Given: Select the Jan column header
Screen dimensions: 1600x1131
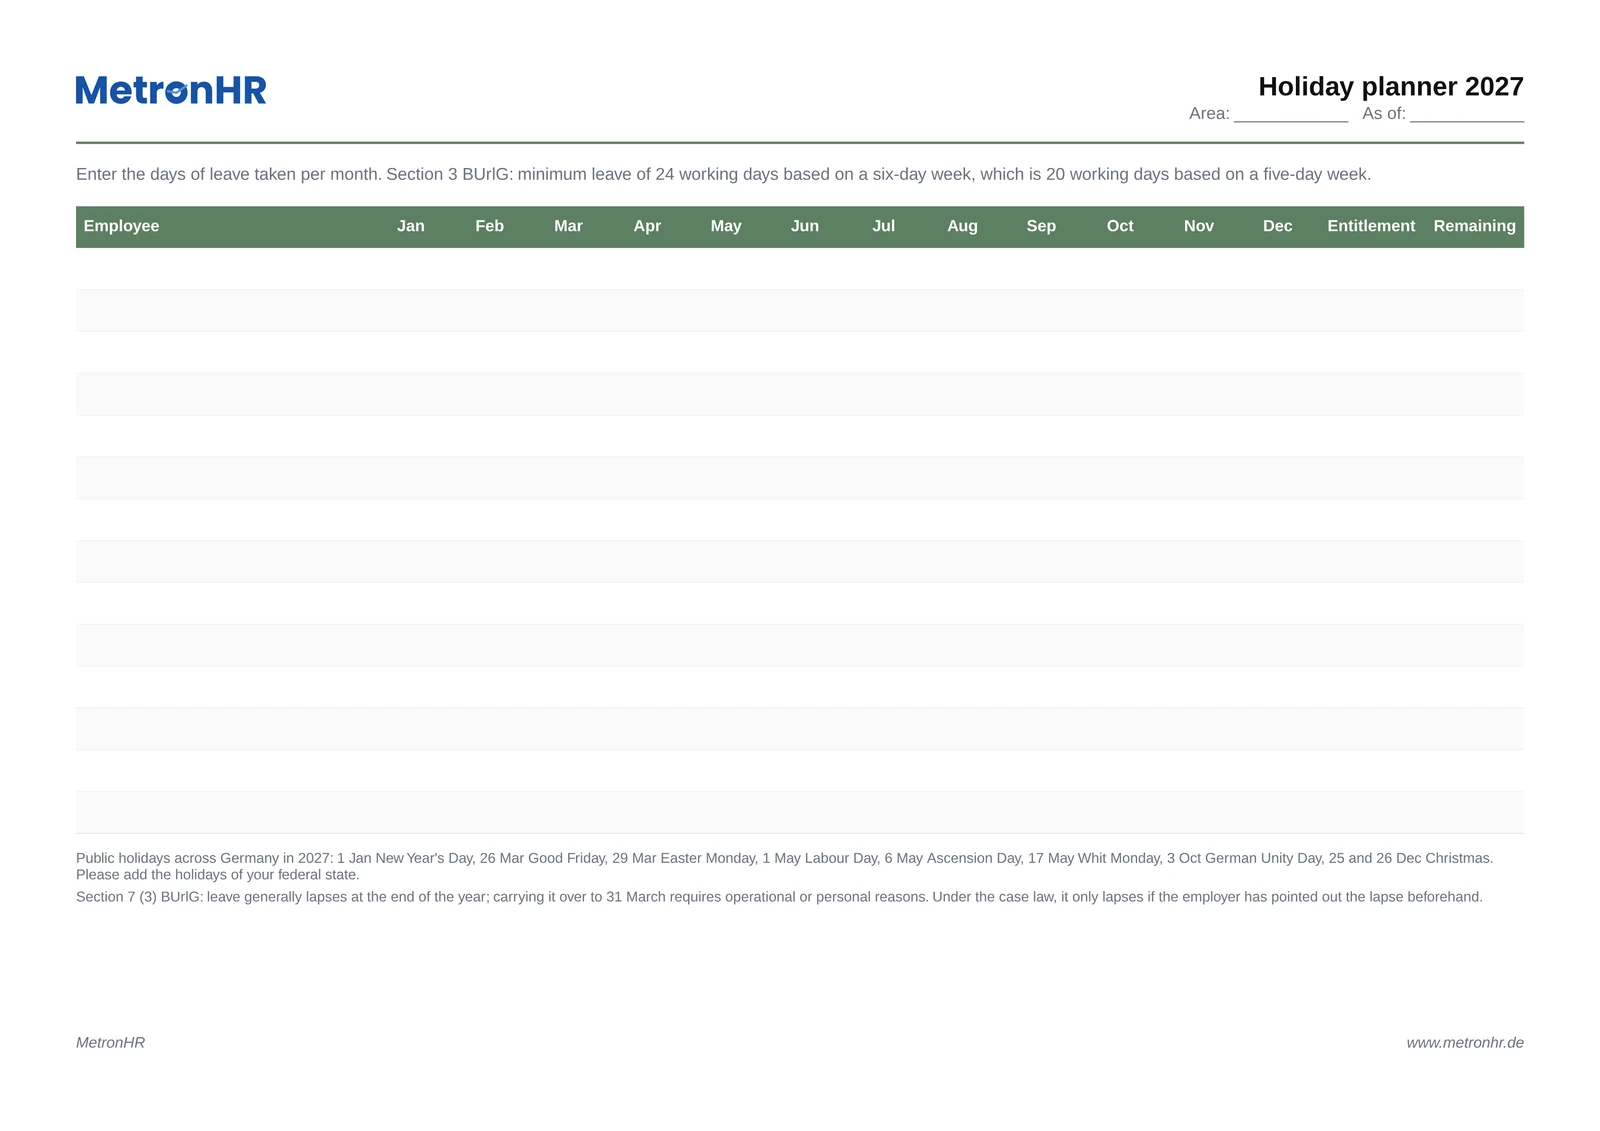Looking at the screenshot, I should coord(411,226).
